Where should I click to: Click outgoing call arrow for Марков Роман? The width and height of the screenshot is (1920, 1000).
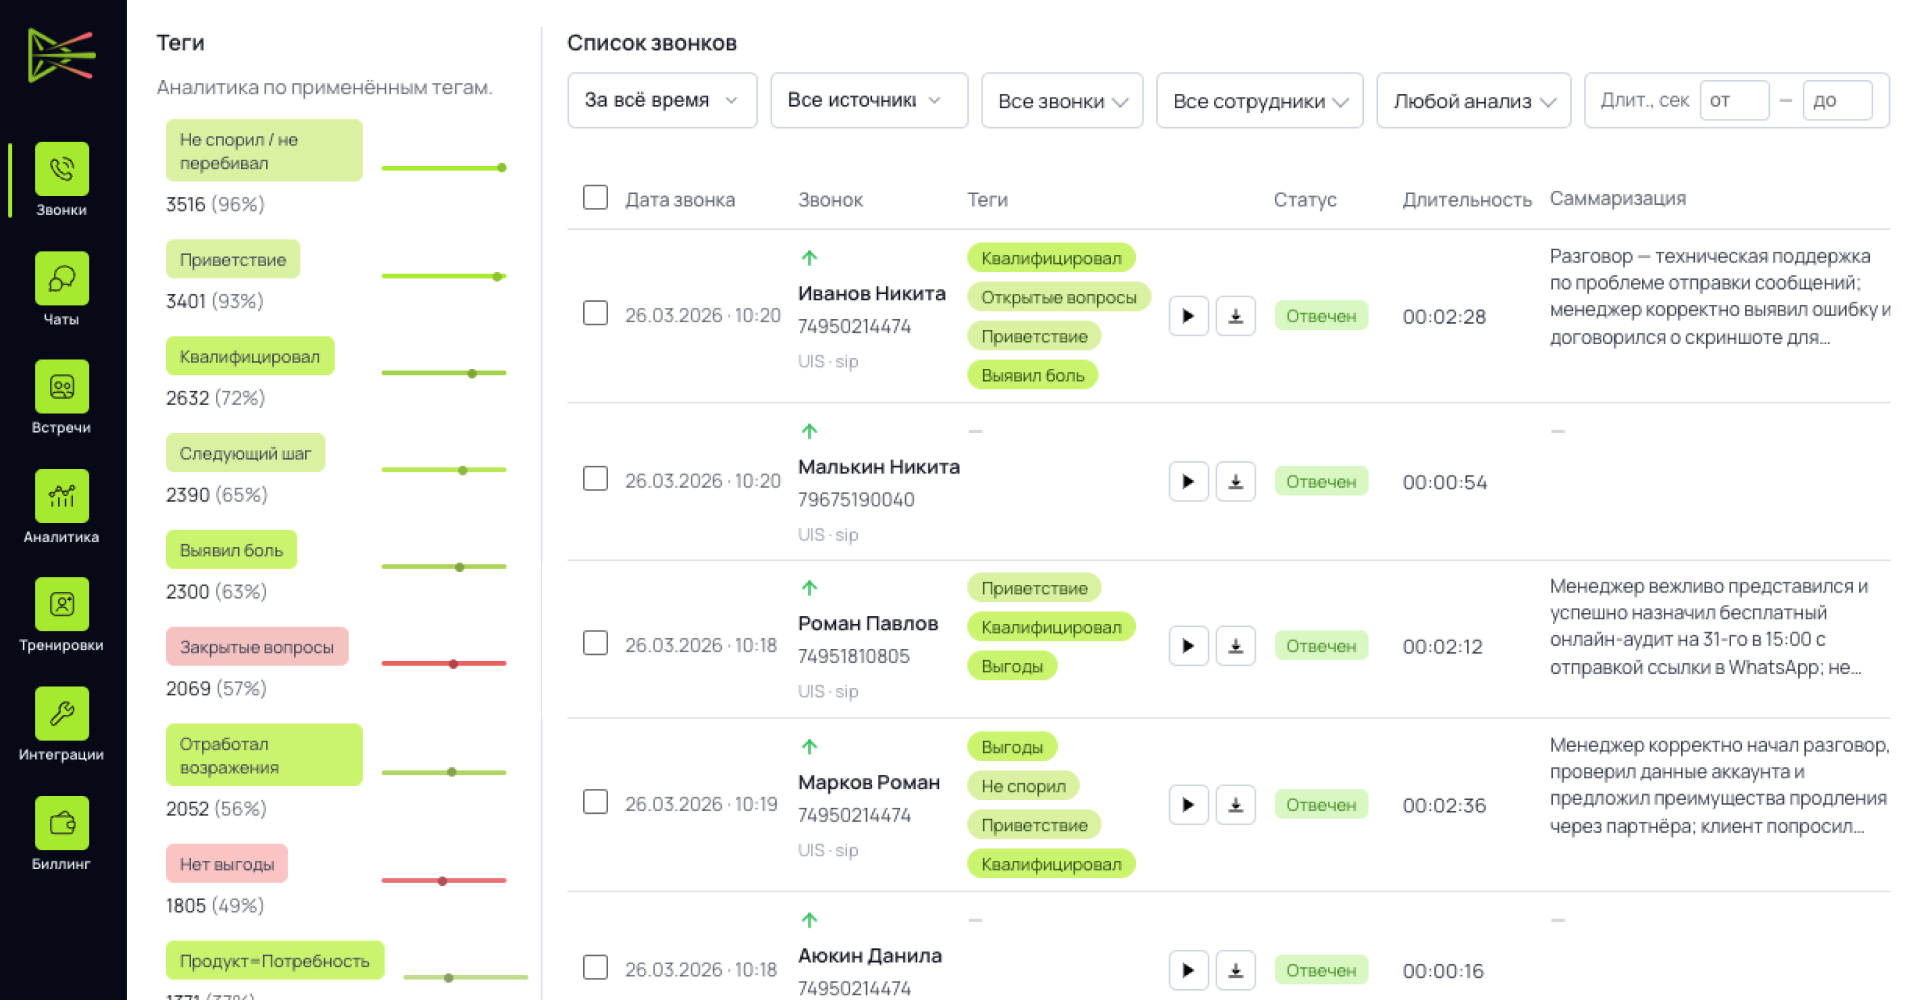(810, 747)
